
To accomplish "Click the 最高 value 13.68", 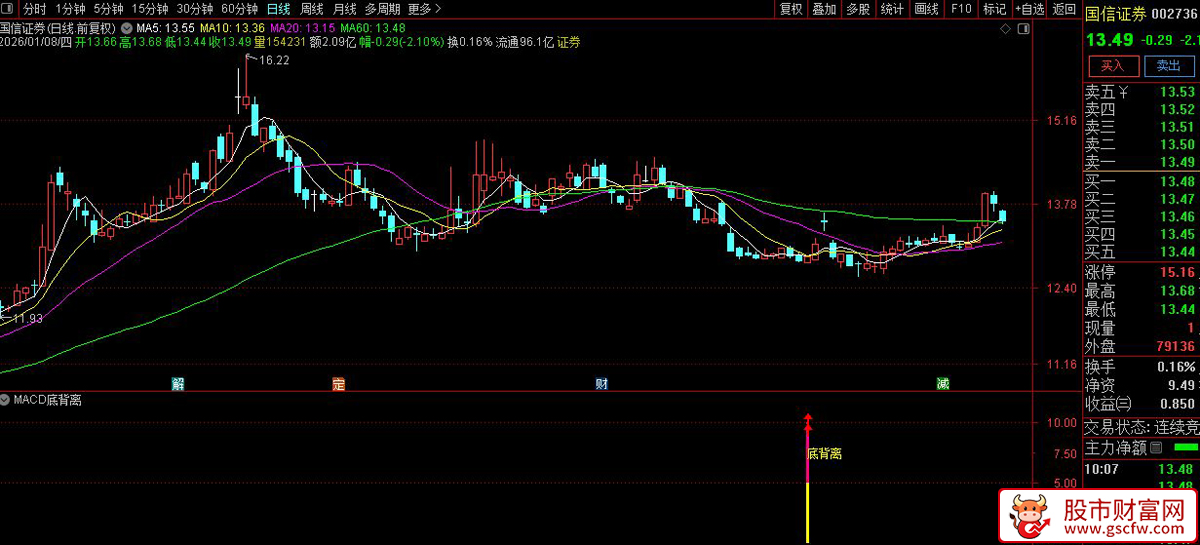I will [1176, 291].
